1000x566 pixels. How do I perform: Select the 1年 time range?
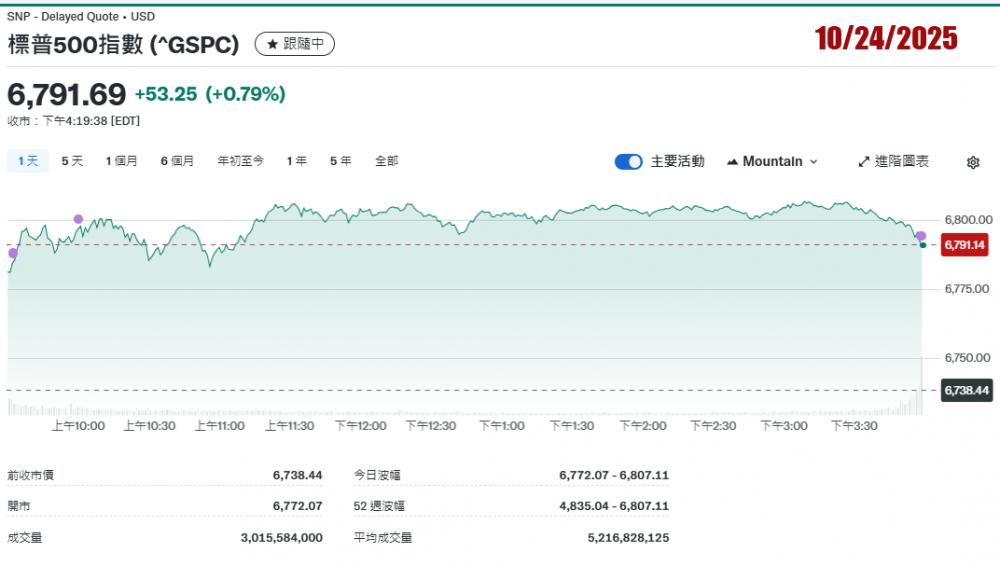tap(296, 161)
